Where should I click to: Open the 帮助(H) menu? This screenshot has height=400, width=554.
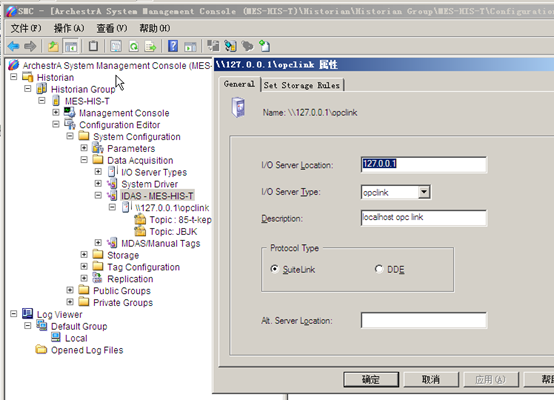(154, 28)
